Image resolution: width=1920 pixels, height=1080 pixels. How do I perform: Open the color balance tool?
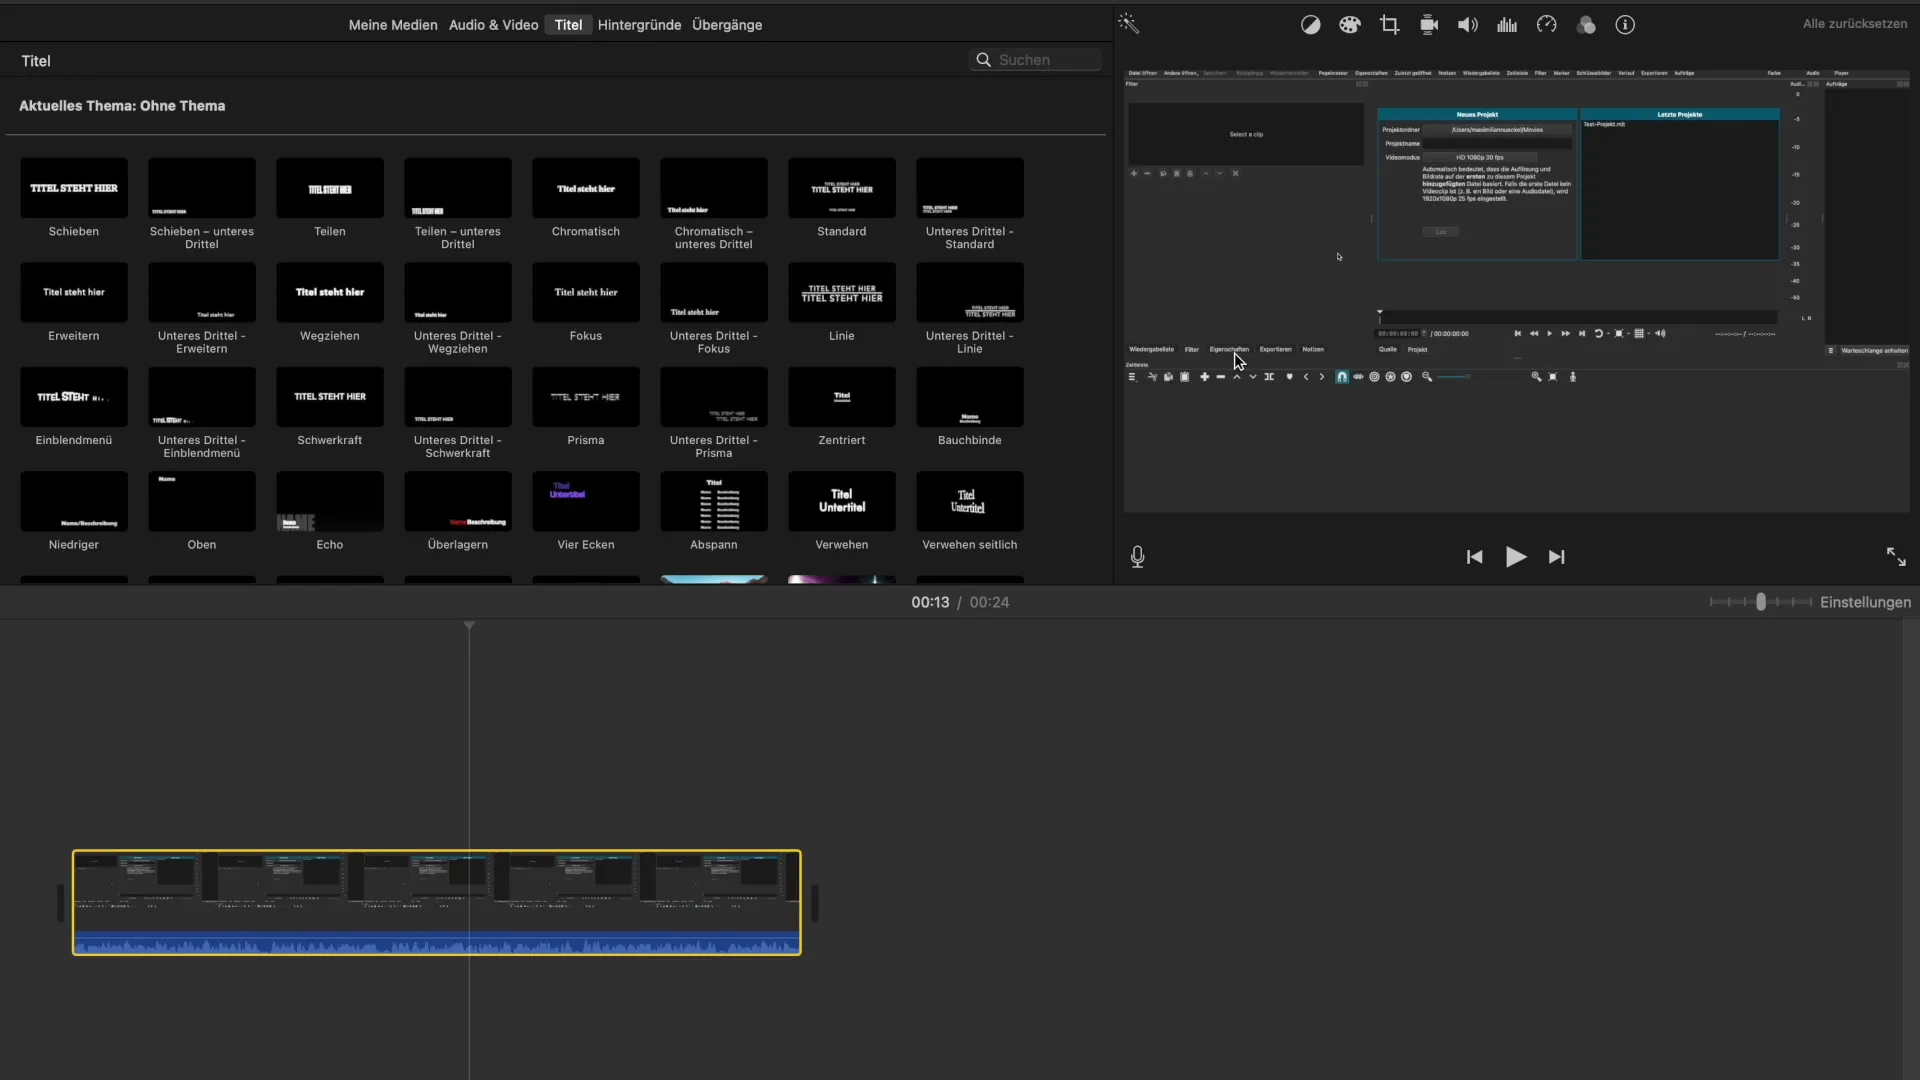pos(1310,25)
